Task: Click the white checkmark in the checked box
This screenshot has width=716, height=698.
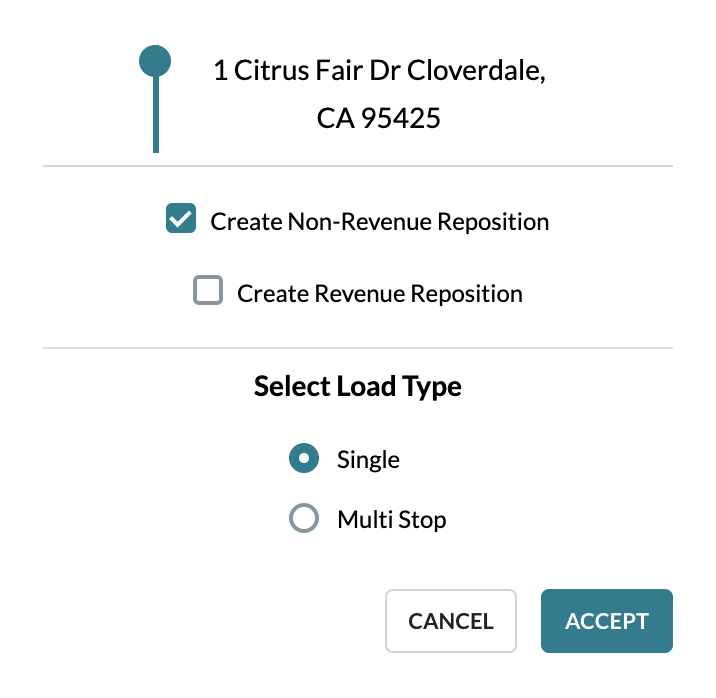Action: pyautogui.click(x=180, y=219)
